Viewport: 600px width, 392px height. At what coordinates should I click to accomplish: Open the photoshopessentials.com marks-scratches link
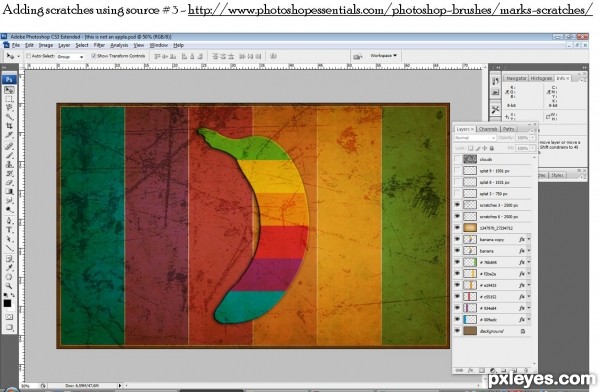pos(390,10)
